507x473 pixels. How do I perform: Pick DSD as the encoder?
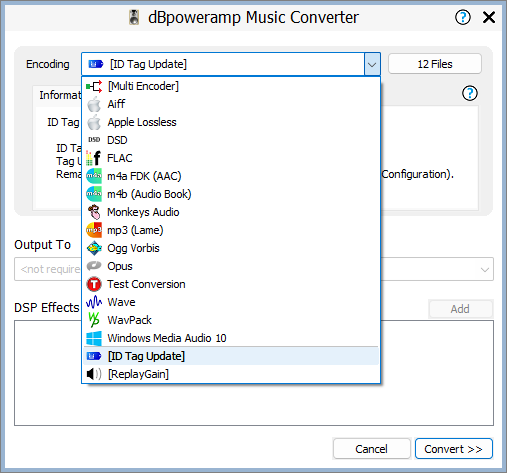[231, 140]
